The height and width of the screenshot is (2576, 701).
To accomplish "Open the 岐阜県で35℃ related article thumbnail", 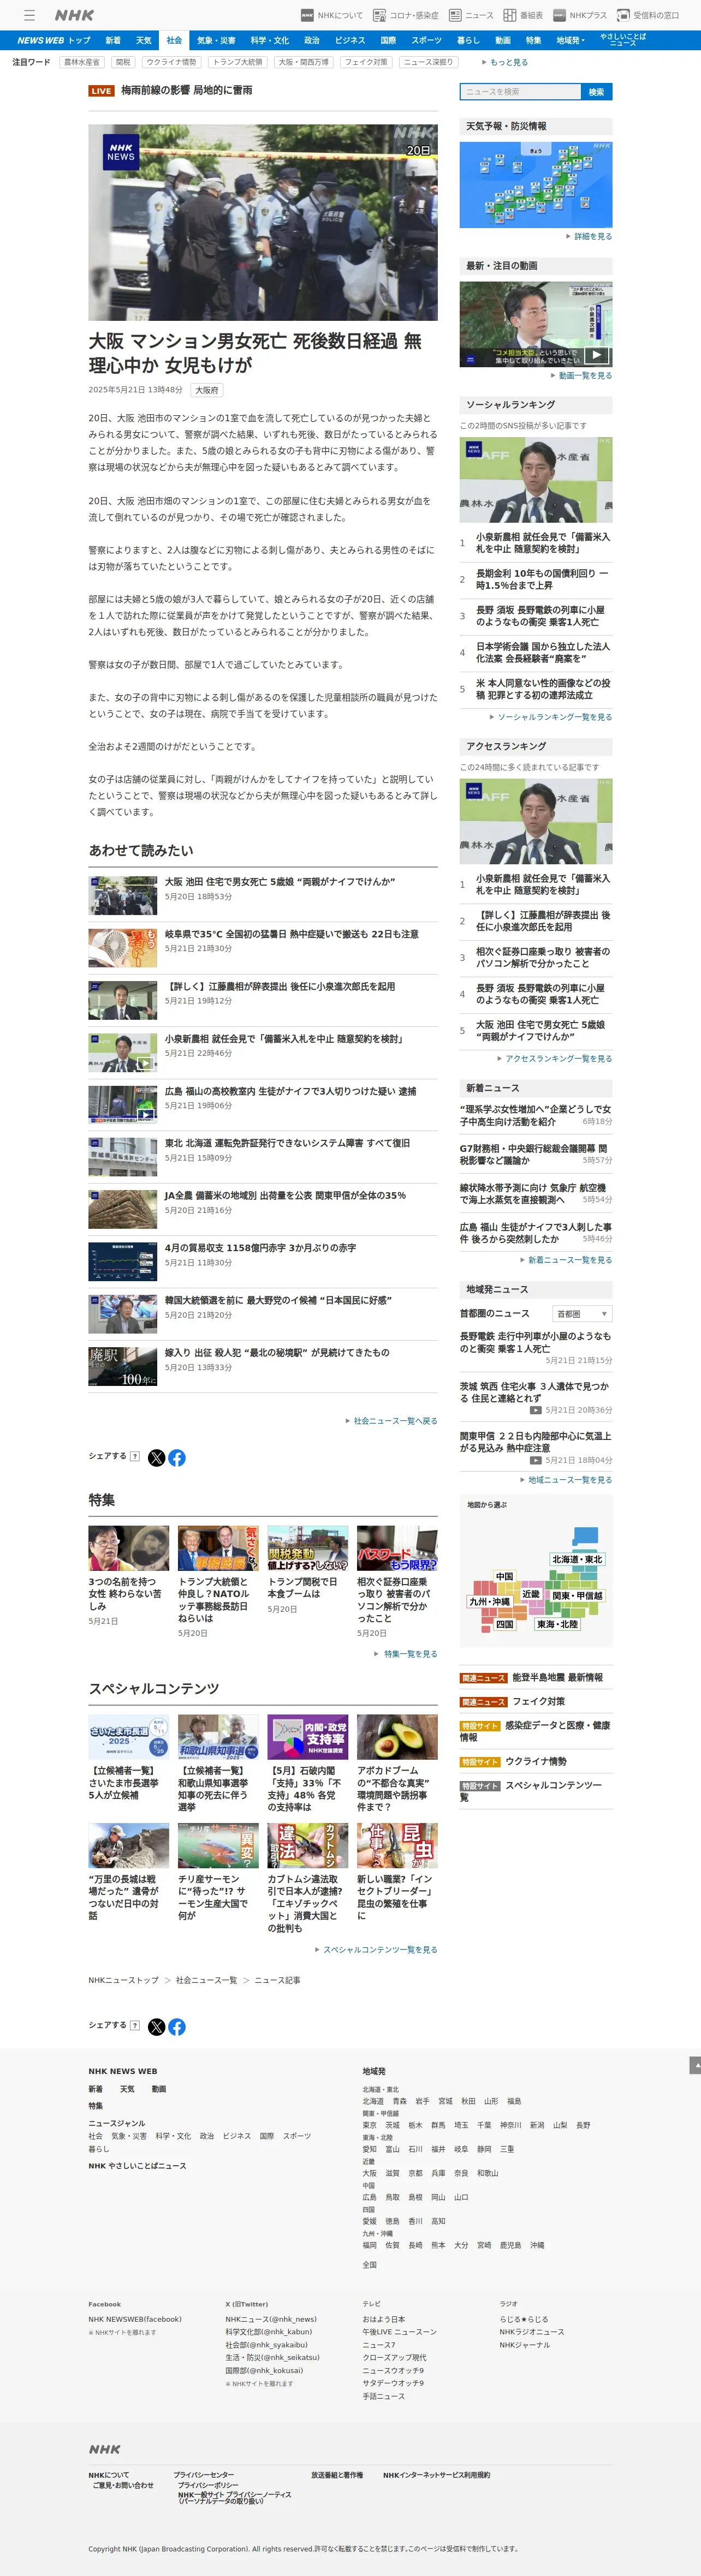I will 123,948.
